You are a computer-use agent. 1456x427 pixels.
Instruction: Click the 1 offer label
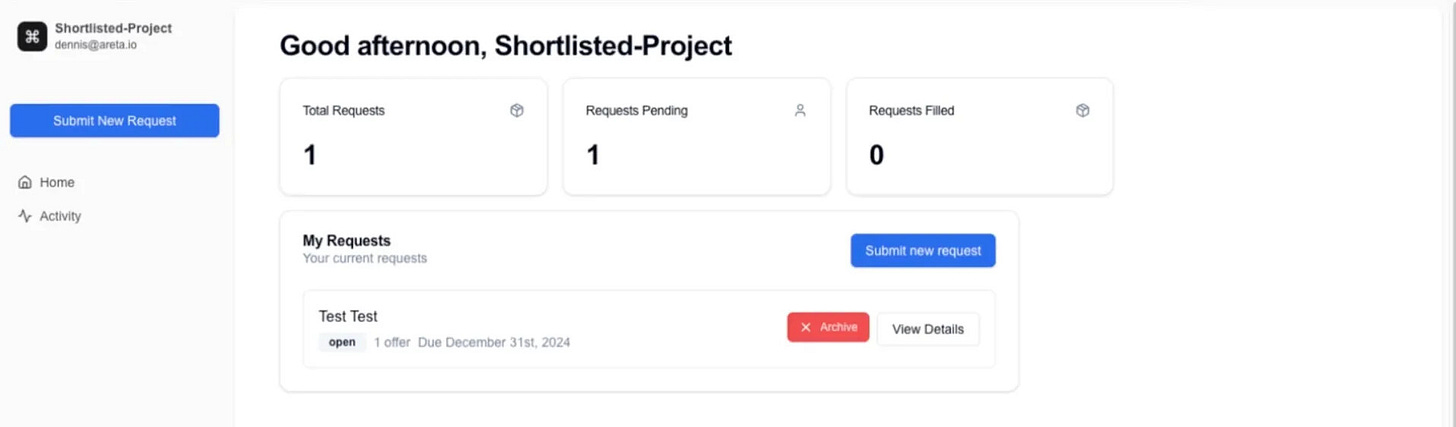(x=392, y=342)
